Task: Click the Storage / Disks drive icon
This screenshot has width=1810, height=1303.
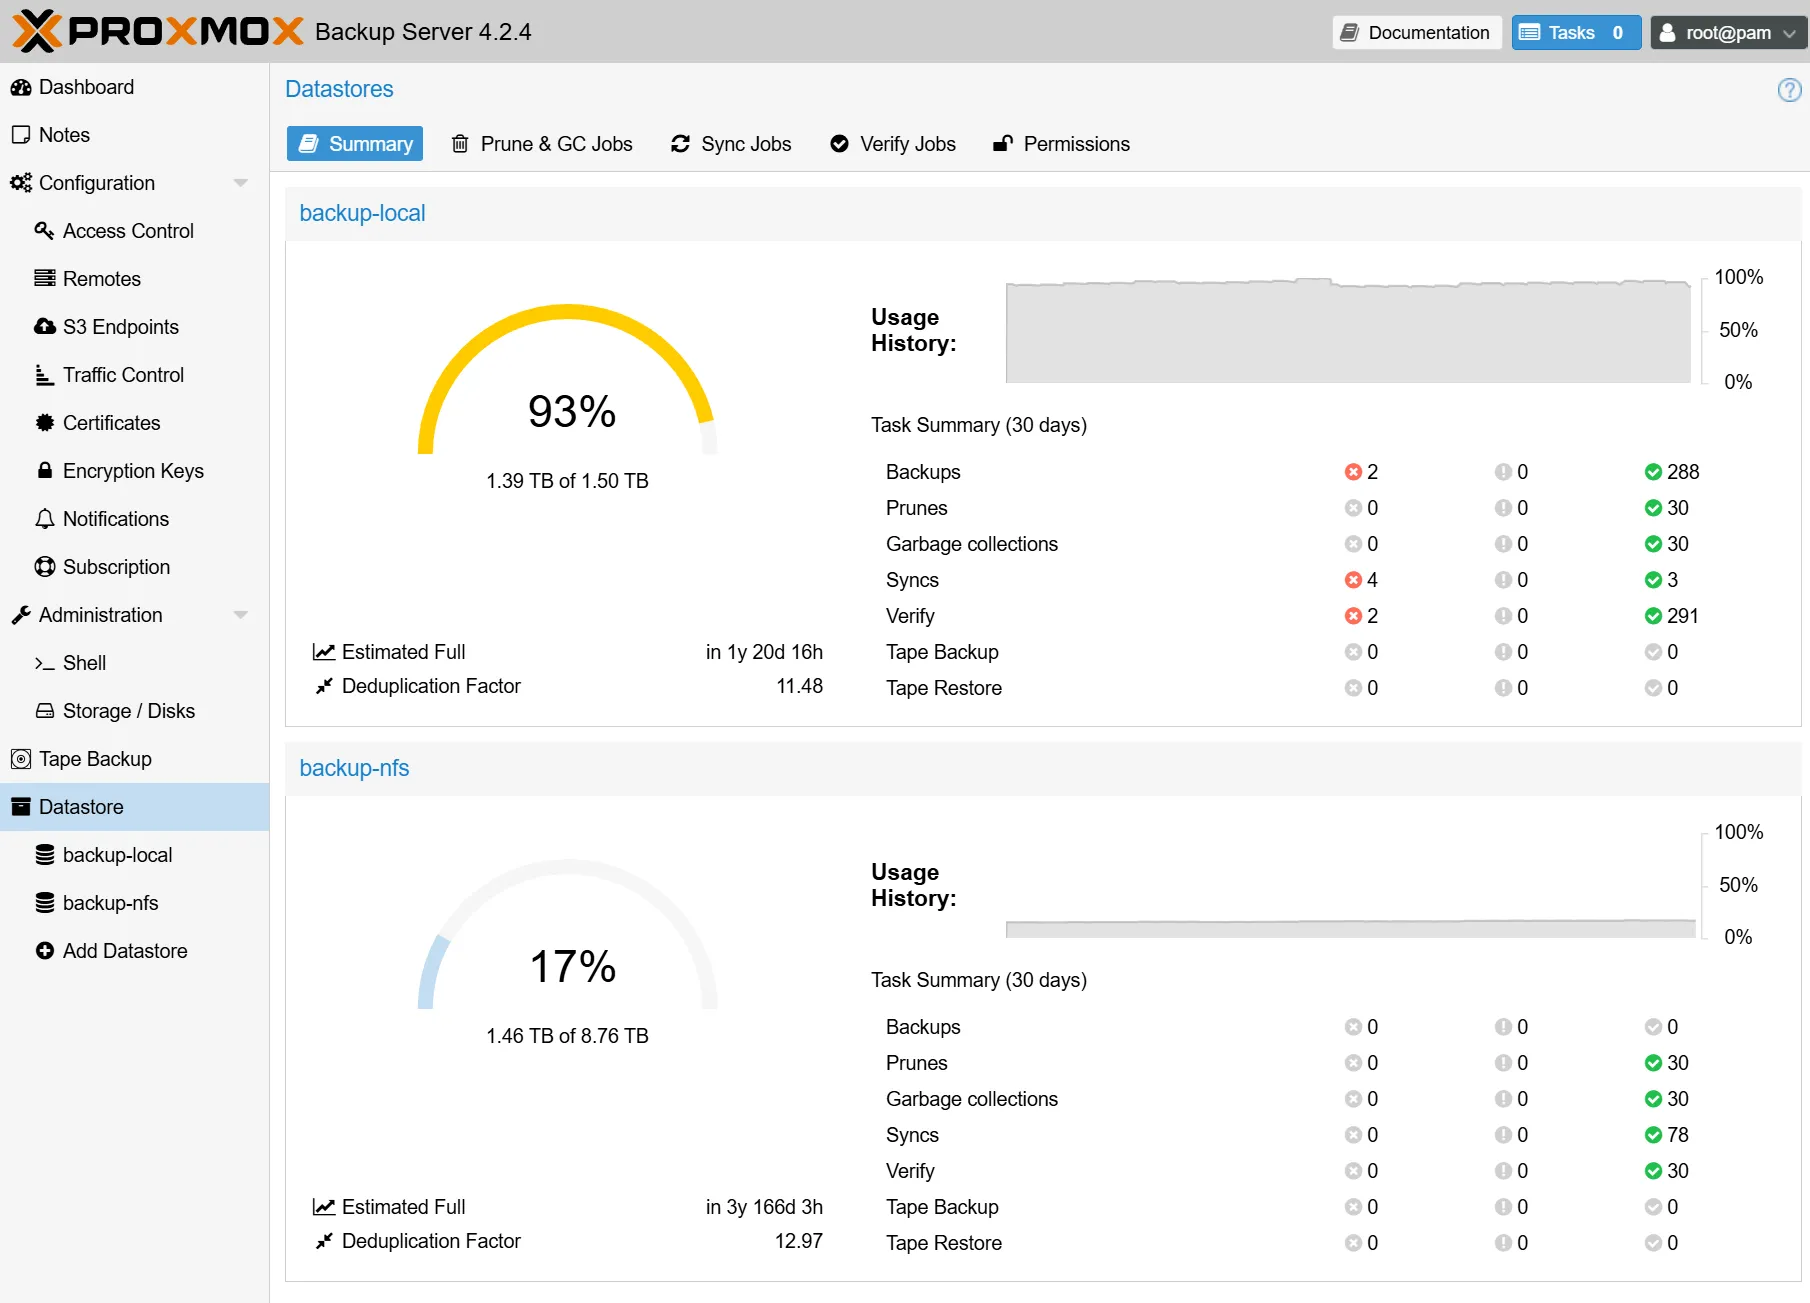Action: [44, 711]
